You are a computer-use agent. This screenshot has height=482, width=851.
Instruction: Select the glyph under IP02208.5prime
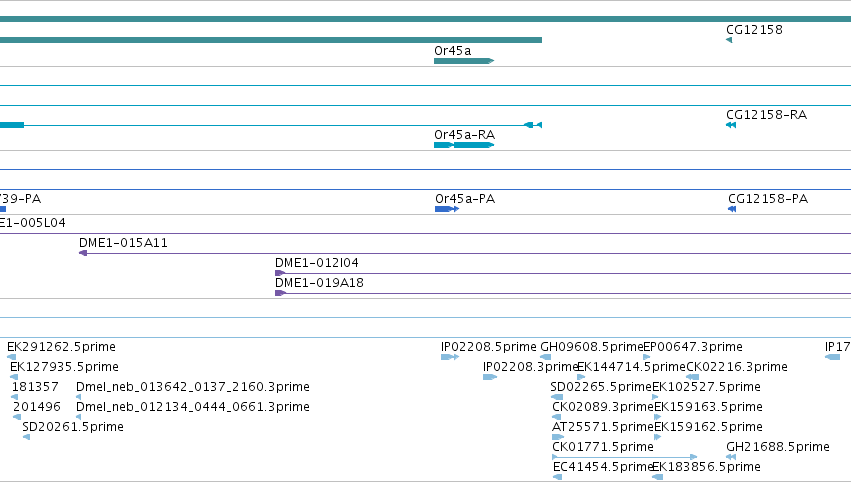[450, 357]
